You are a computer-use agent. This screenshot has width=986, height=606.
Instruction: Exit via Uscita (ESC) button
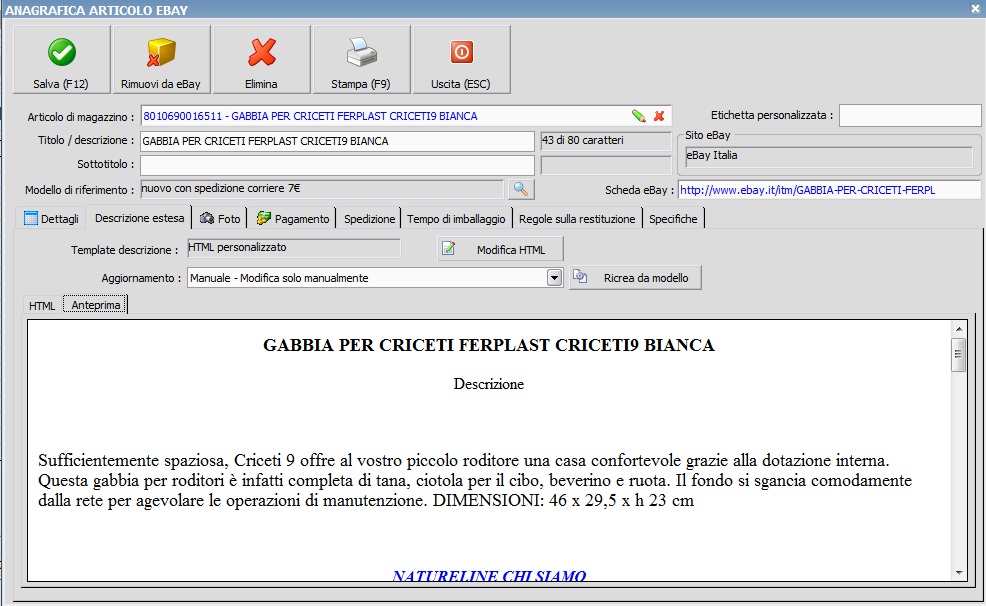pyautogui.click(x=461, y=60)
